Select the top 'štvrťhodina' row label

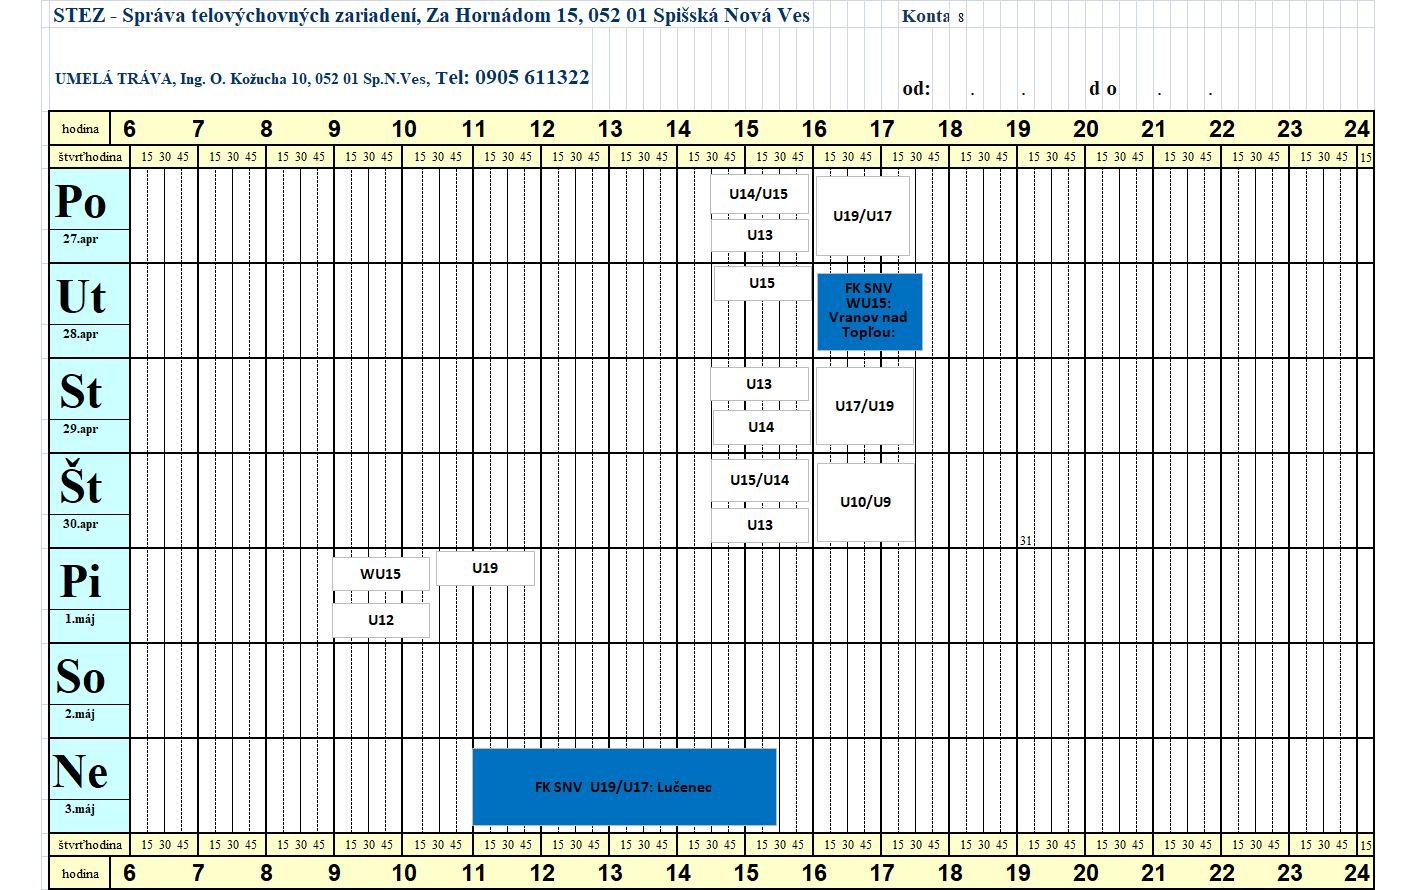point(89,157)
